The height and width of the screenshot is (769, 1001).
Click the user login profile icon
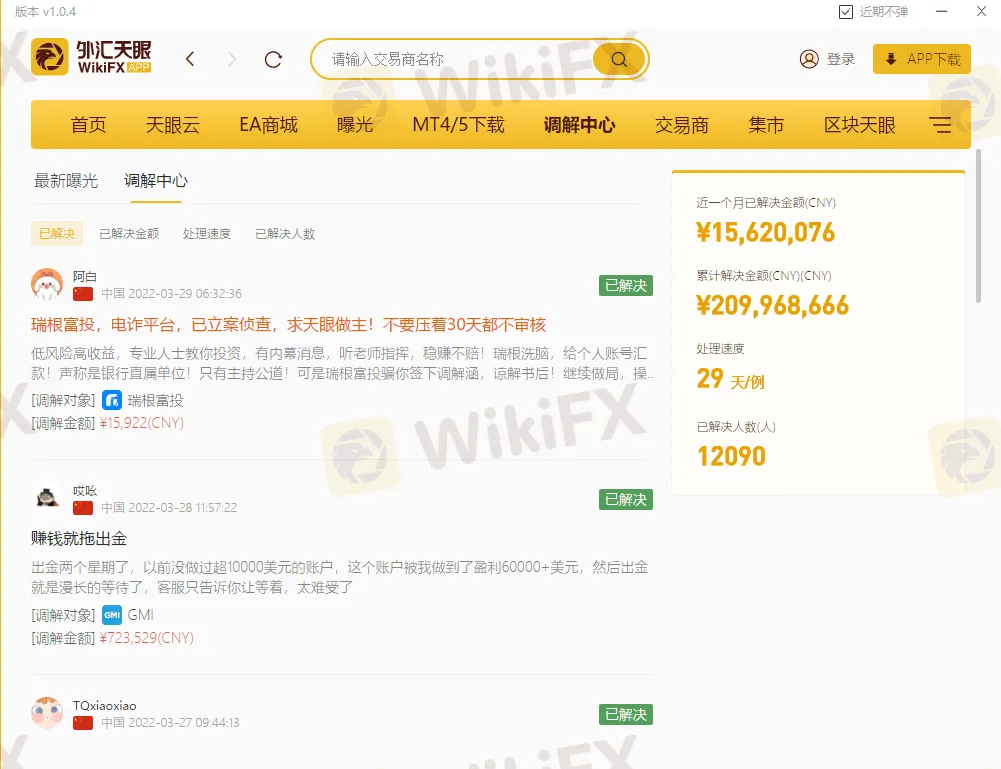pos(809,59)
